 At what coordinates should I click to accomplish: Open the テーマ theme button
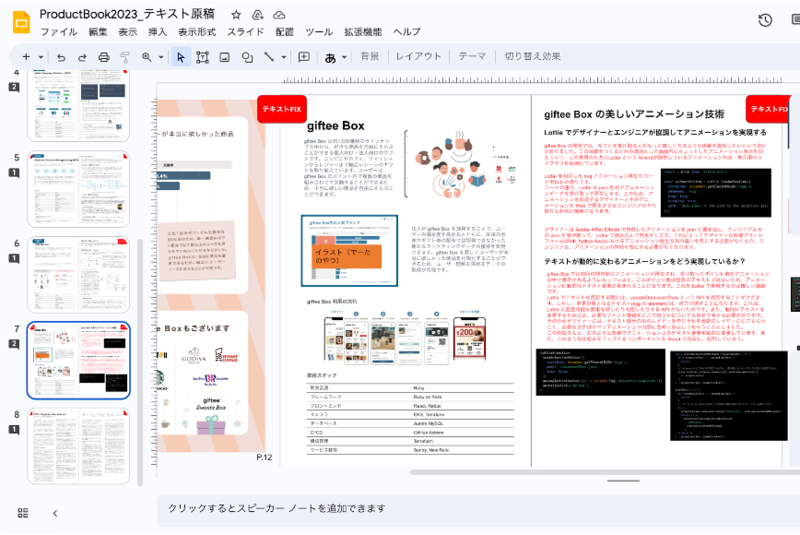point(471,57)
